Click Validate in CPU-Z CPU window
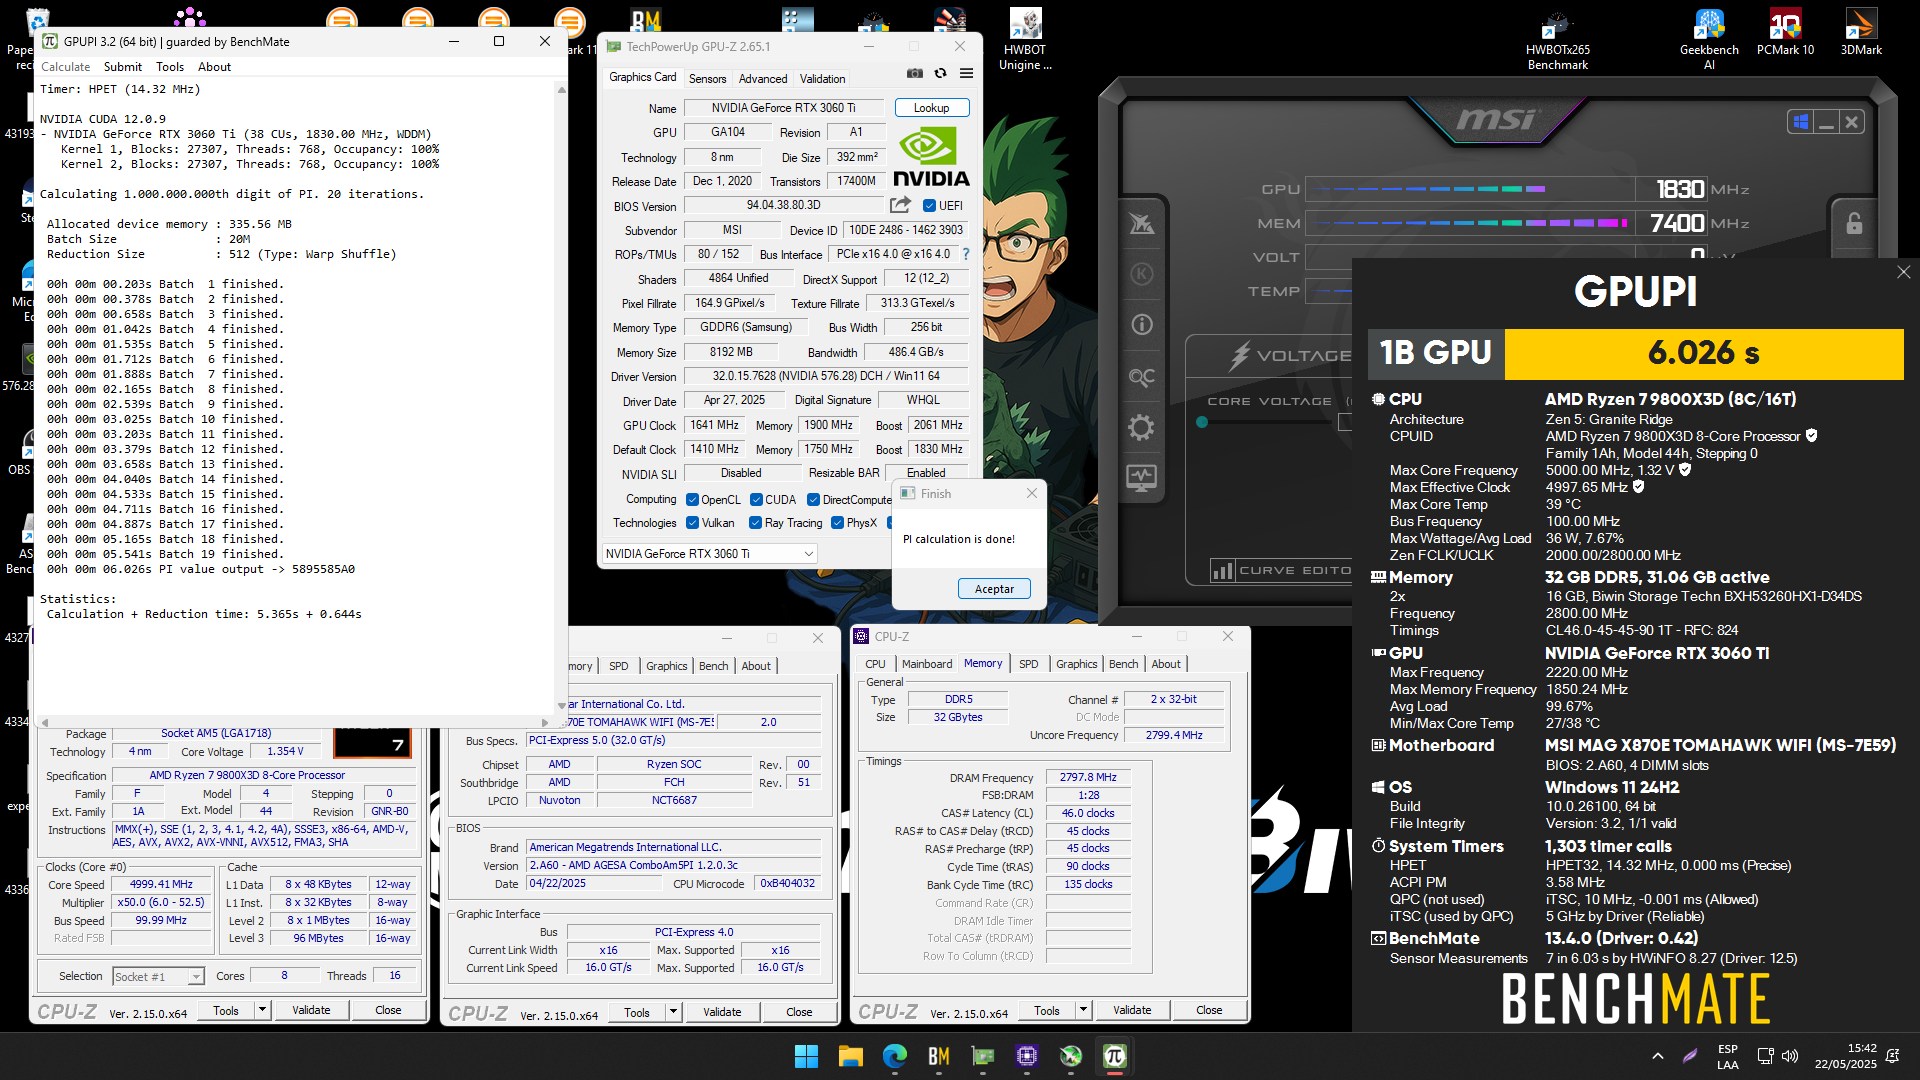 click(x=311, y=1010)
